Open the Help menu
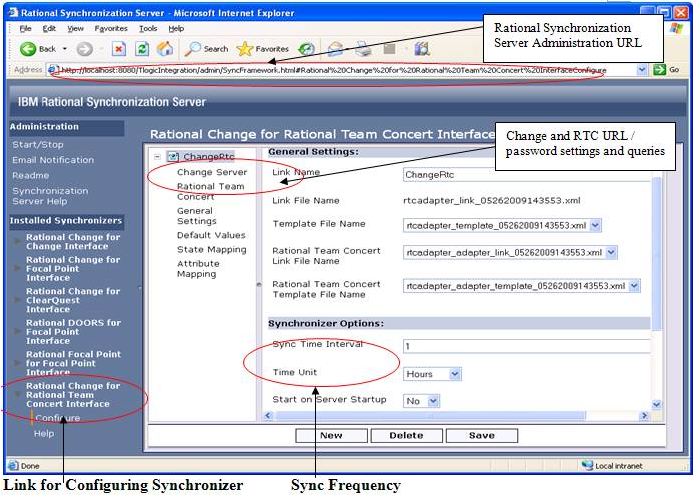This screenshot has height=495, width=696. pyautogui.click(x=176, y=28)
